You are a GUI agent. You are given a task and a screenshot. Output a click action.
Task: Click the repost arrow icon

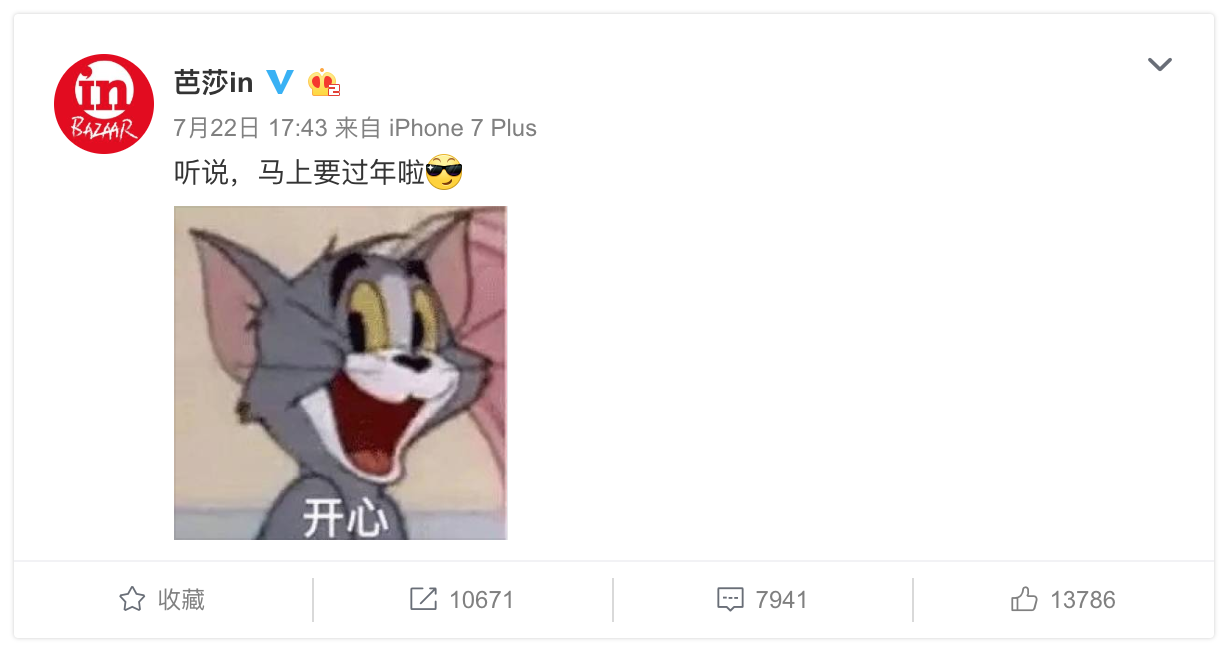(x=423, y=599)
